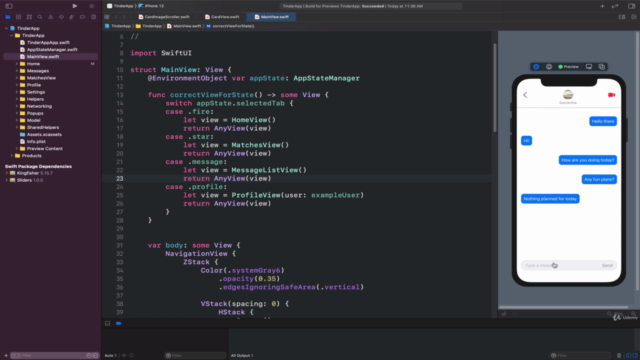Screen dimensions: 640x360
Task: Open the Symbol navigator
Action: tap(29, 17)
